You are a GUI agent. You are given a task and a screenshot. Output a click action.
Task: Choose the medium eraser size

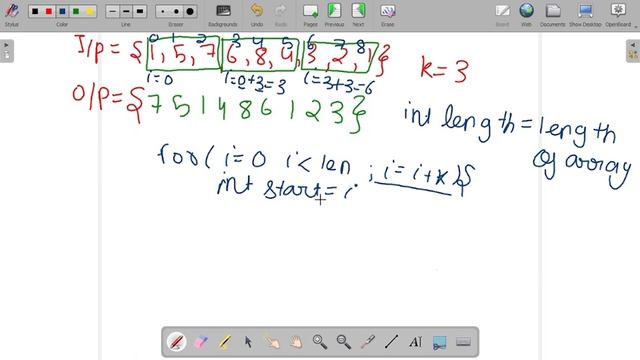pyautogui.click(x=176, y=11)
